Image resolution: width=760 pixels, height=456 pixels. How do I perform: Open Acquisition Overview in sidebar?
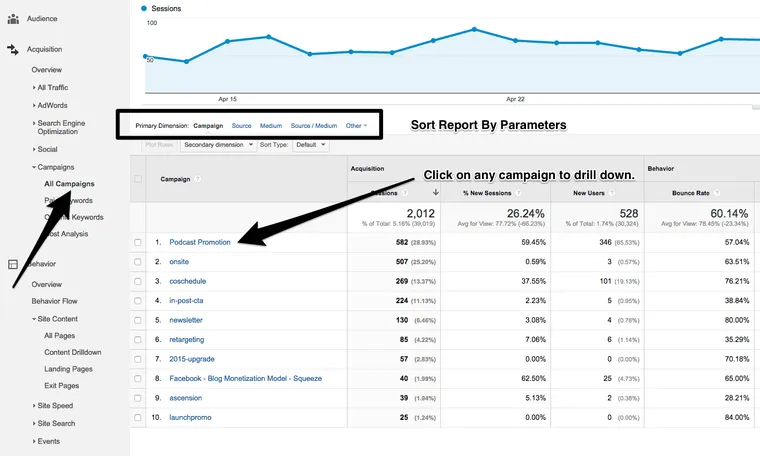tap(47, 70)
